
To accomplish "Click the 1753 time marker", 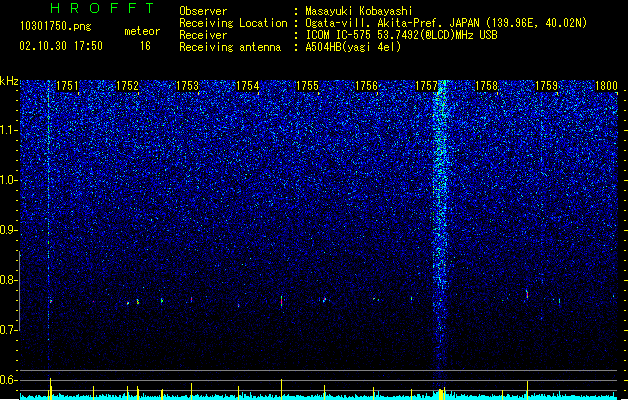I will tap(187, 86).
